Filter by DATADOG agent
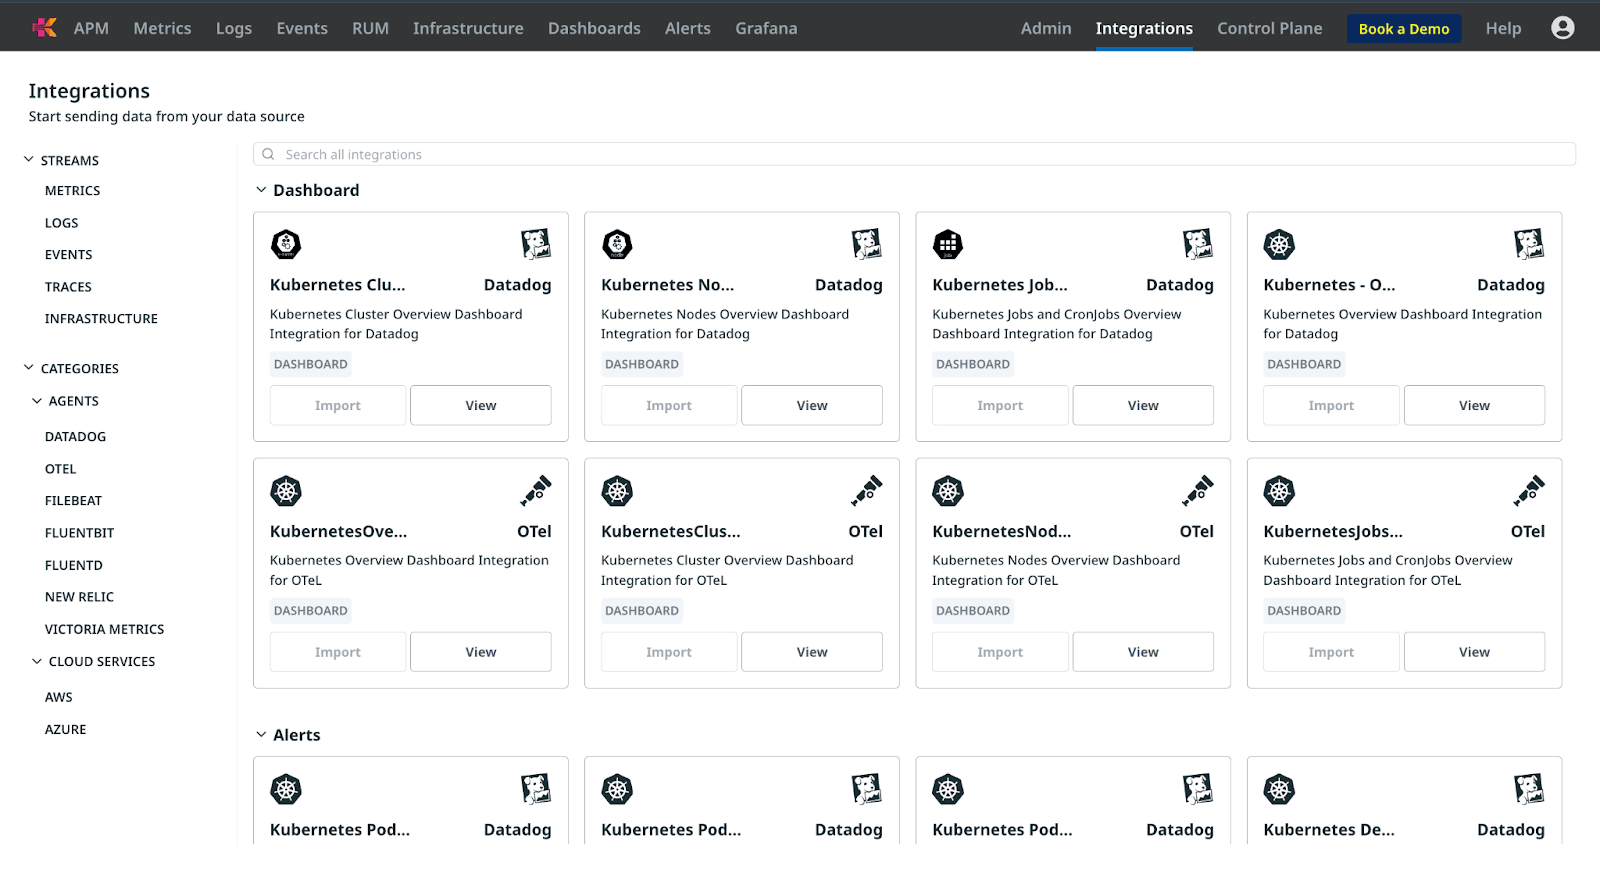 [75, 436]
